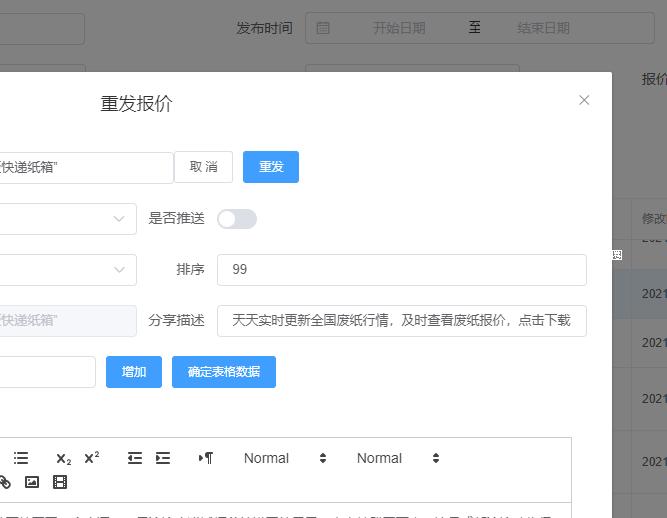The height and width of the screenshot is (518, 667).
Task: Insert a video via editor toolbar
Action: coord(60,482)
